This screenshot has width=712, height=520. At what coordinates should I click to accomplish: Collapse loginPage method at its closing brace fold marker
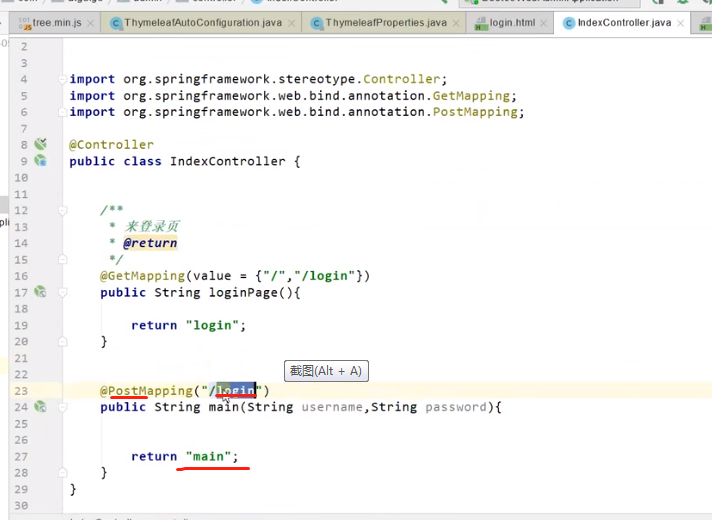63,341
